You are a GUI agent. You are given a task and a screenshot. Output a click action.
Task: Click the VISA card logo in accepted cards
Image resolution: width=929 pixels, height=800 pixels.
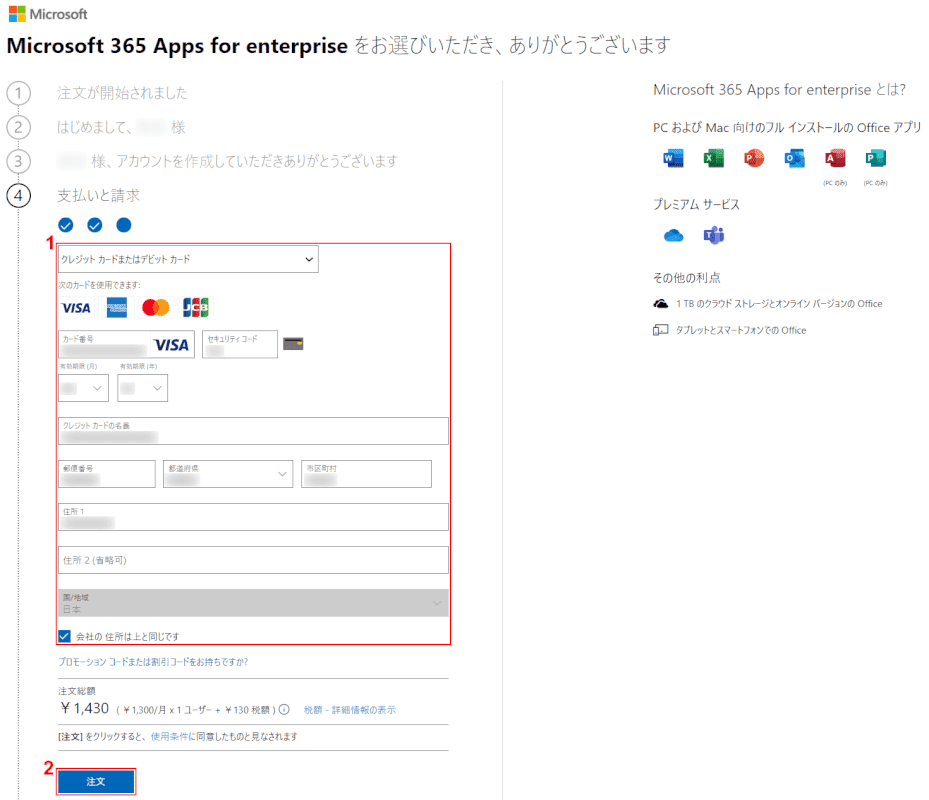point(76,308)
